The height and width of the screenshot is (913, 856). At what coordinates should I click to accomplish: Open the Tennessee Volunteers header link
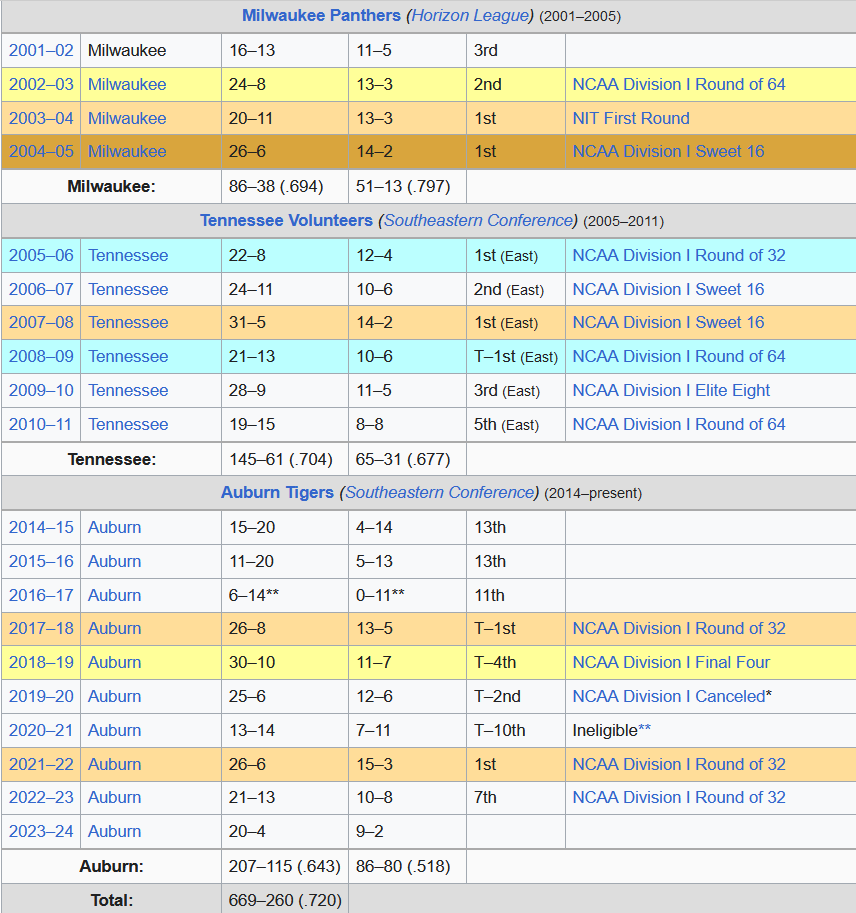pyautogui.click(x=286, y=221)
